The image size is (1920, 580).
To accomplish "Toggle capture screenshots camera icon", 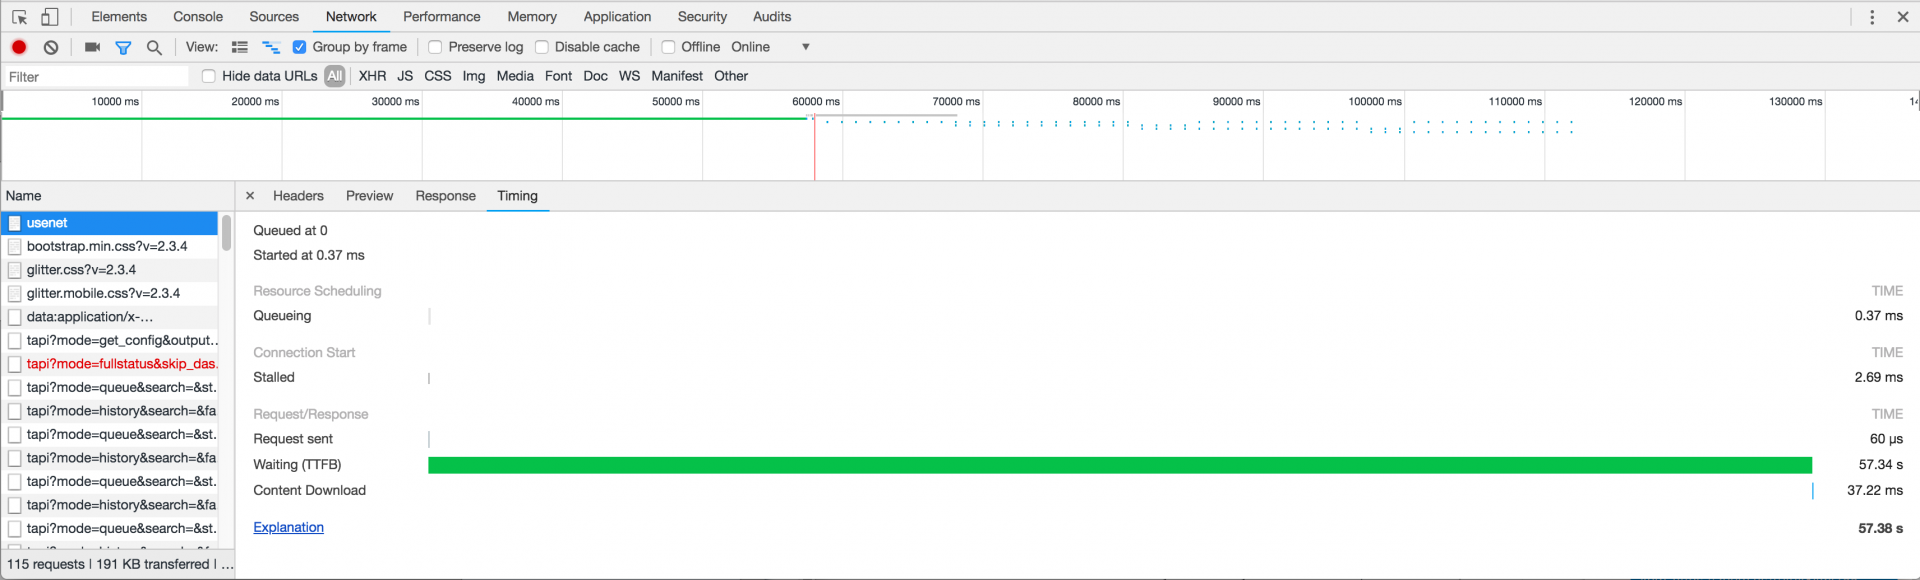I will pyautogui.click(x=93, y=47).
